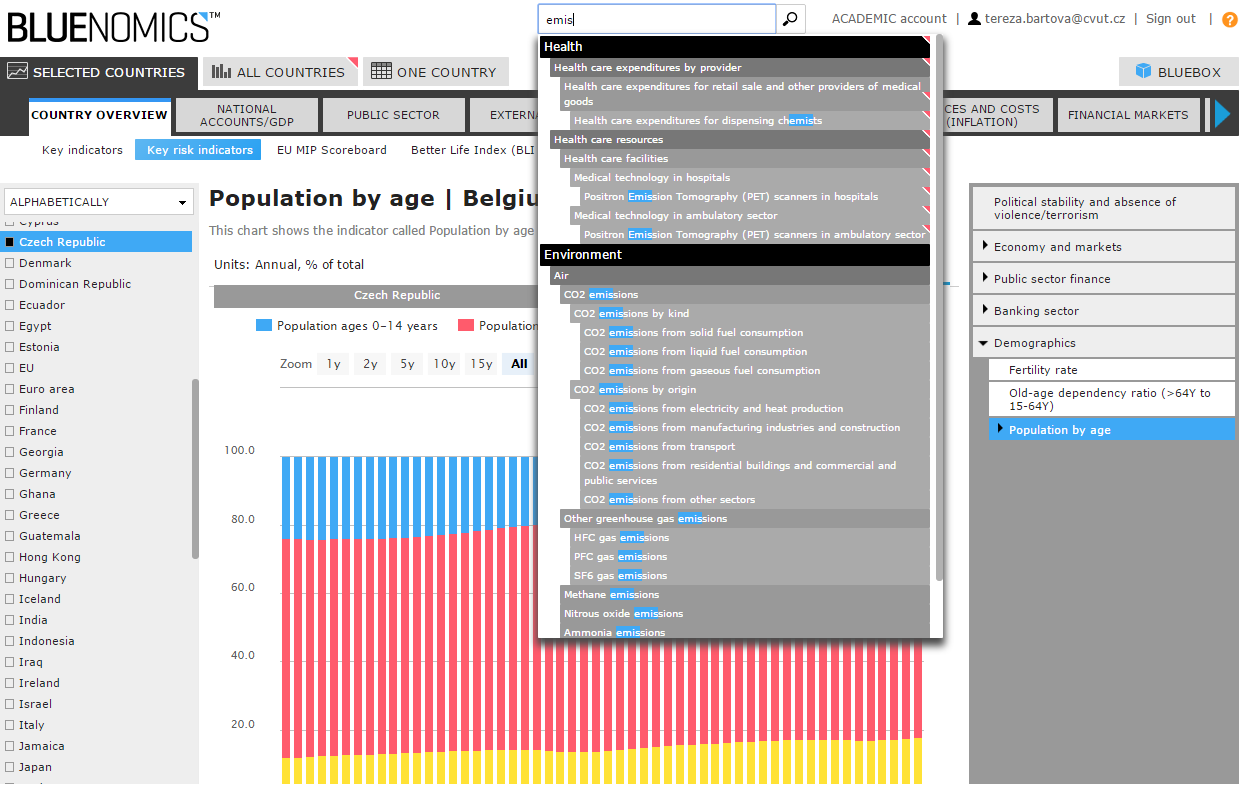Screen dimensions: 1244x810
Task: Select Other greenhouse gas emissions result
Action: [745, 519]
